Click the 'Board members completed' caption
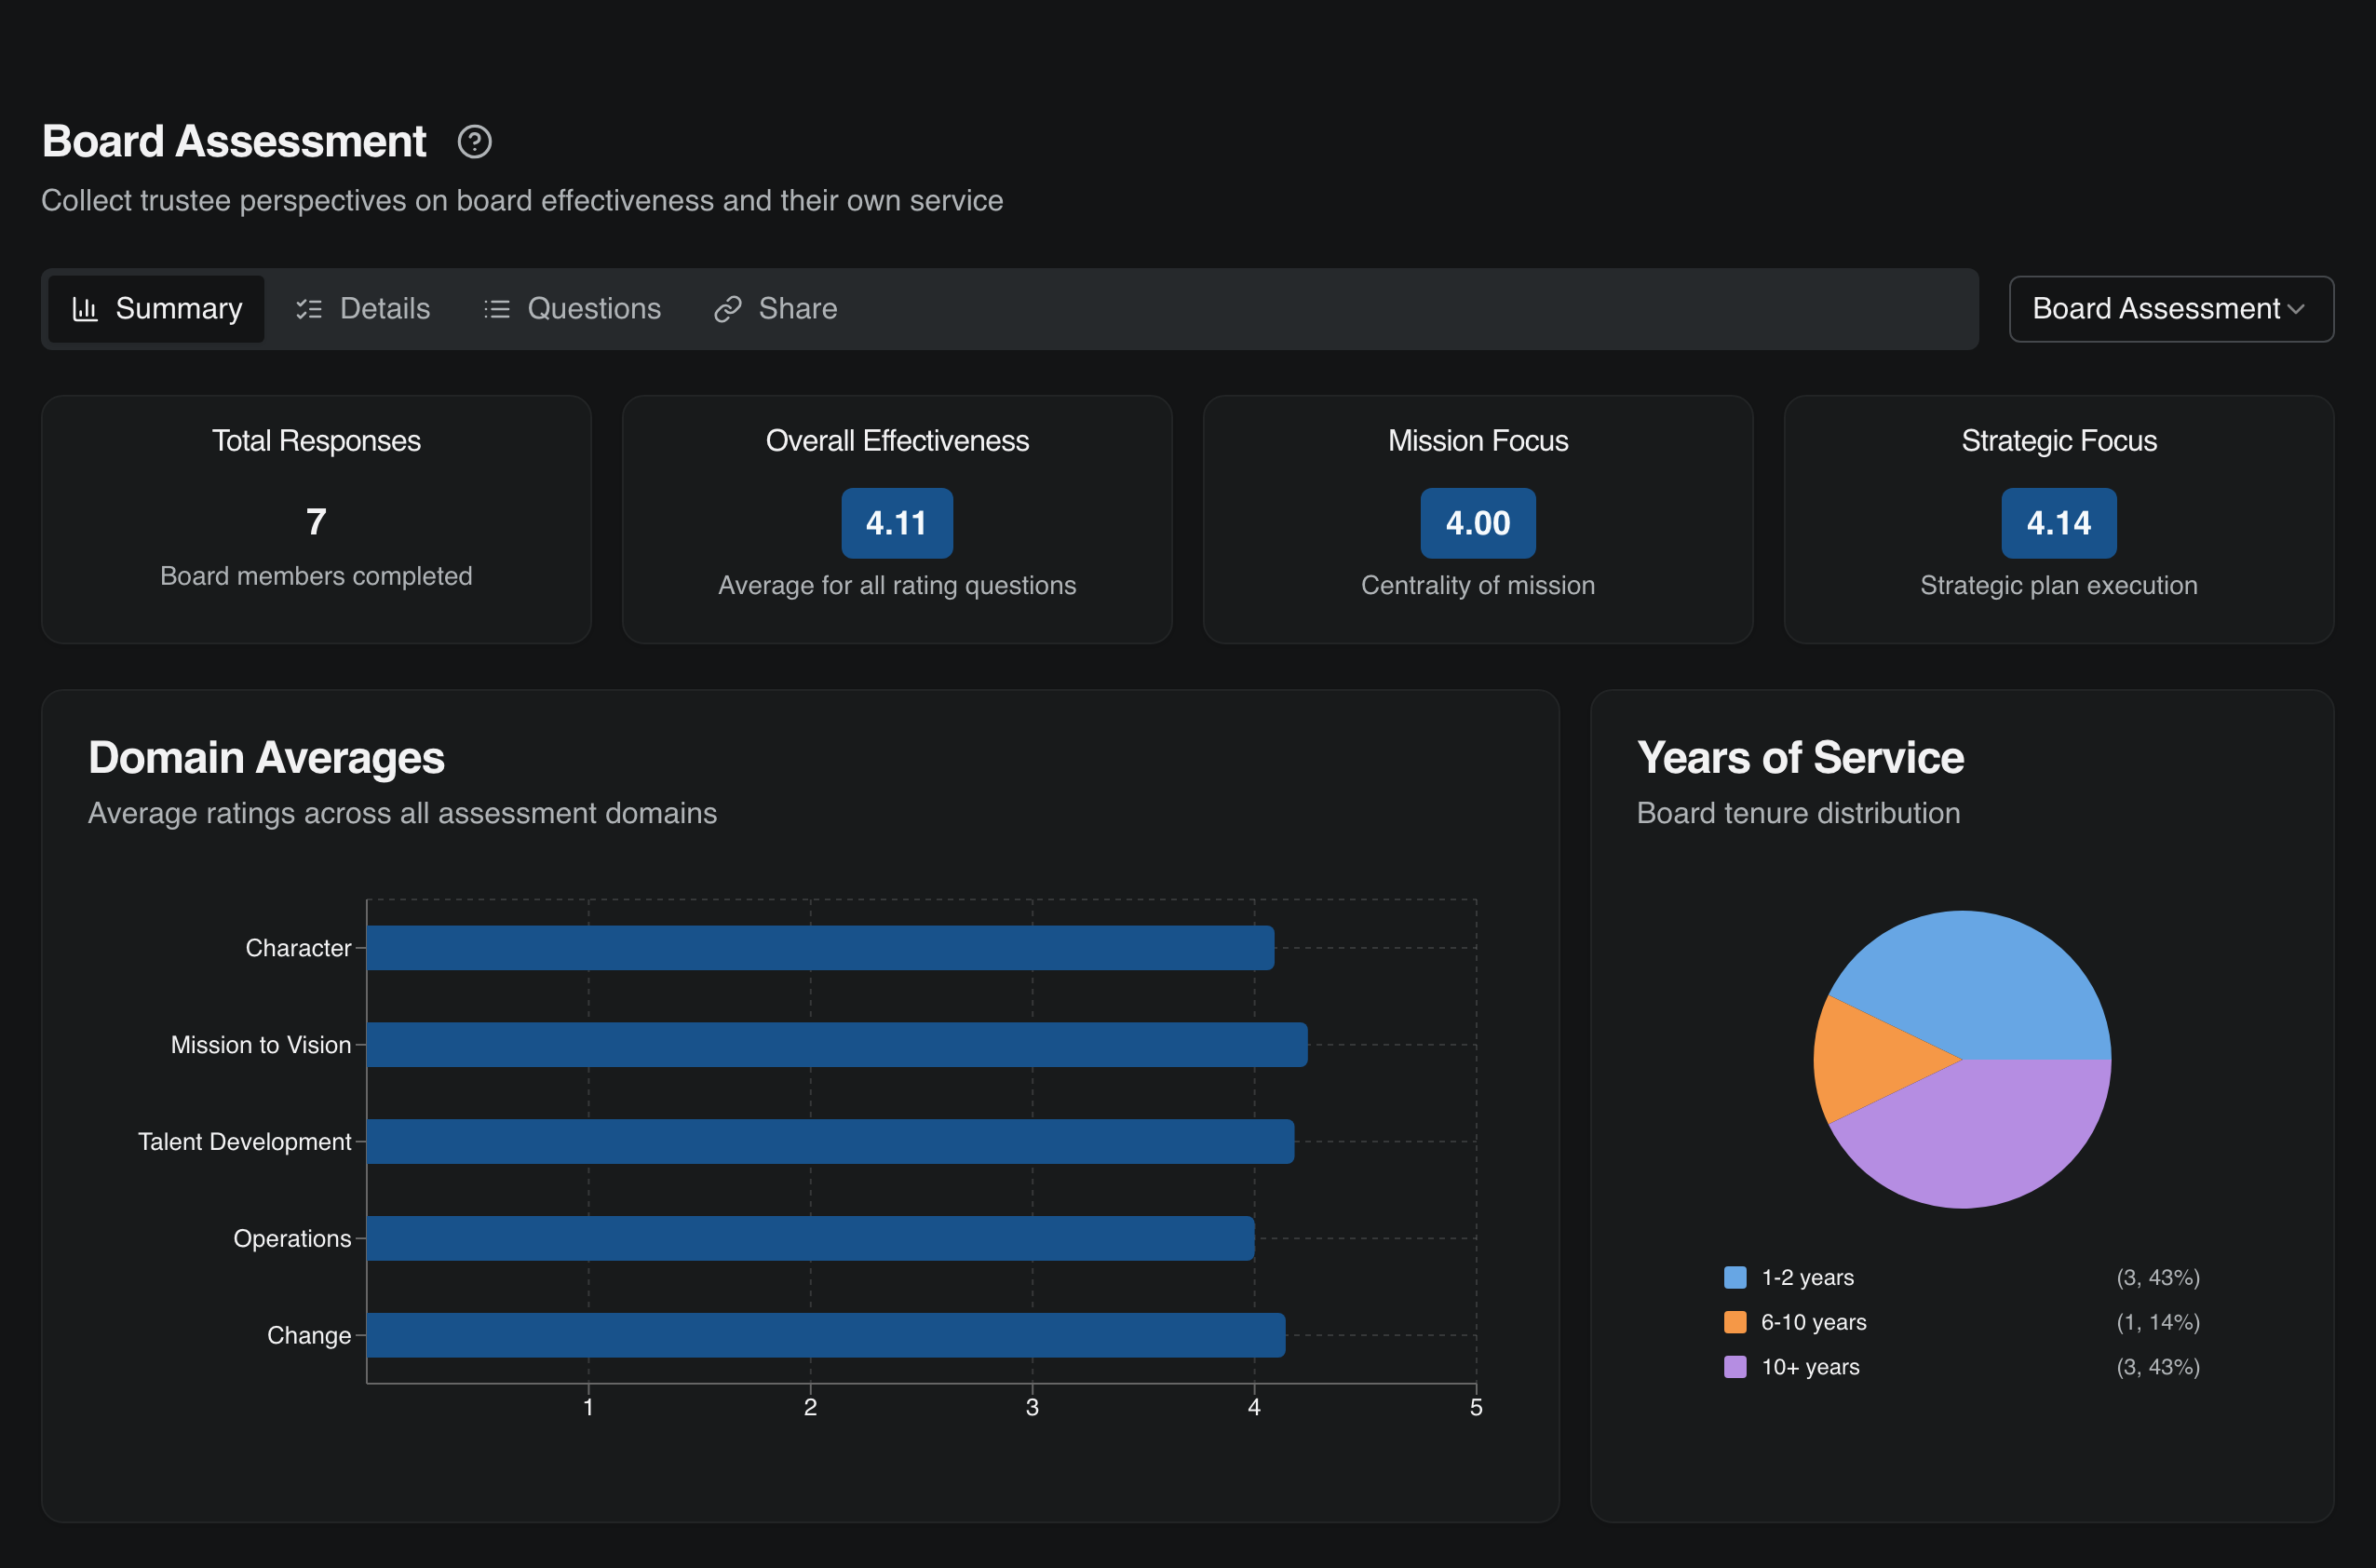 click(x=316, y=576)
